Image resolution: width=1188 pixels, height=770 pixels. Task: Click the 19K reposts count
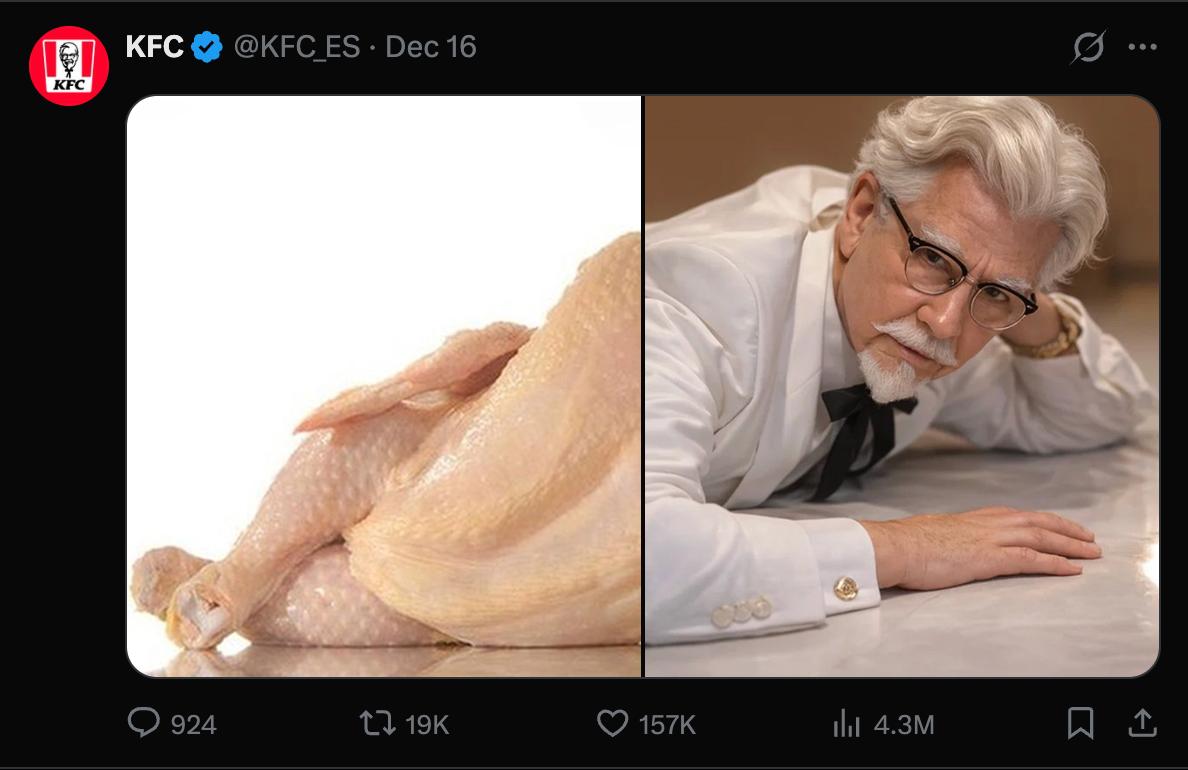[426, 724]
